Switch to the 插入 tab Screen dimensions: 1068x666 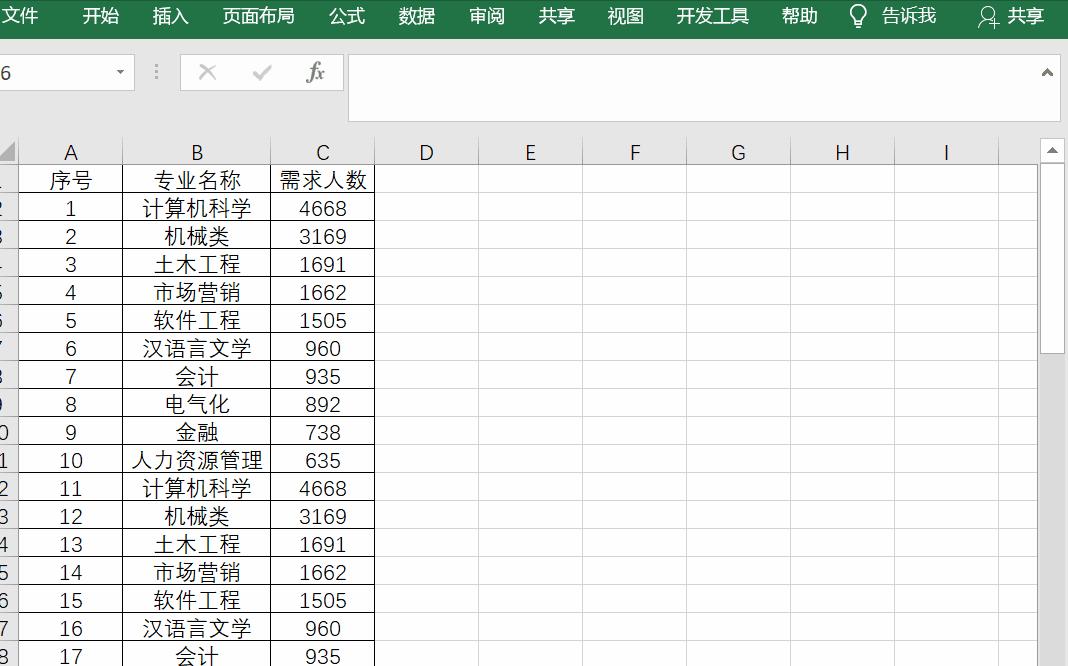click(x=170, y=16)
